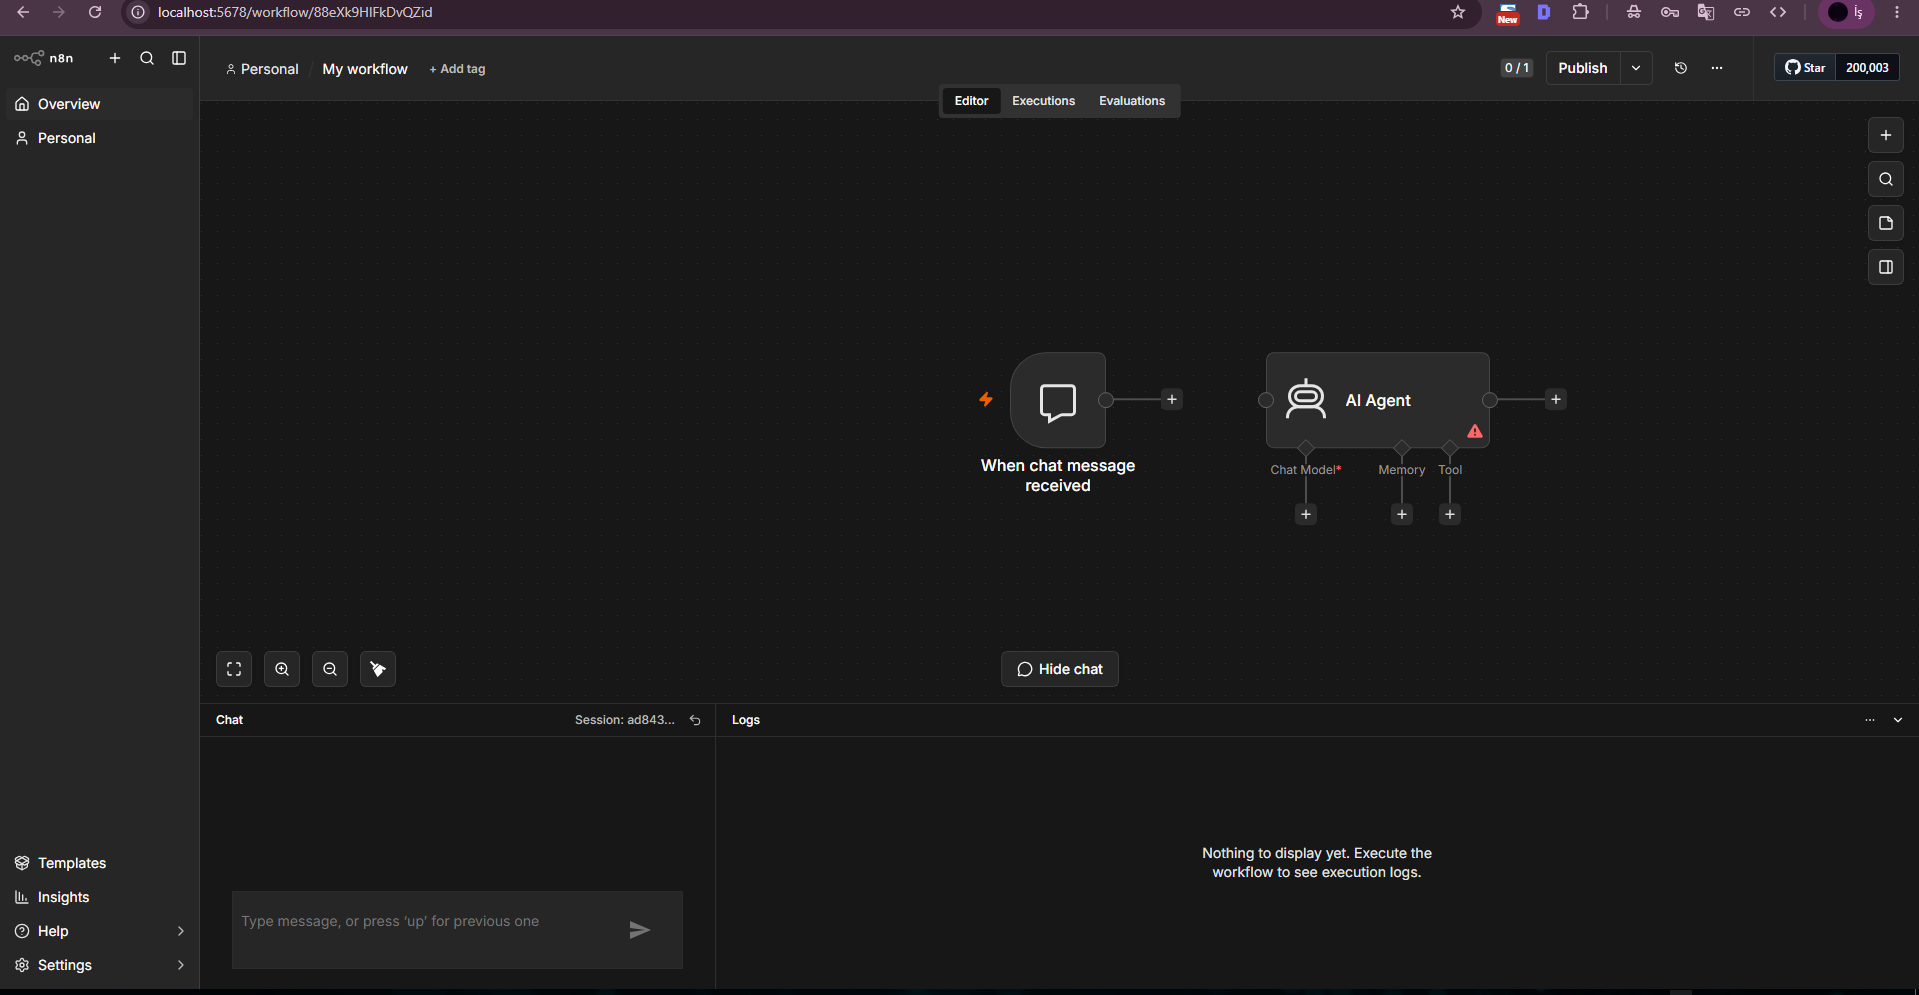This screenshot has width=1919, height=995.
Task: Expand the Help menu
Action: pyautogui.click(x=99, y=931)
